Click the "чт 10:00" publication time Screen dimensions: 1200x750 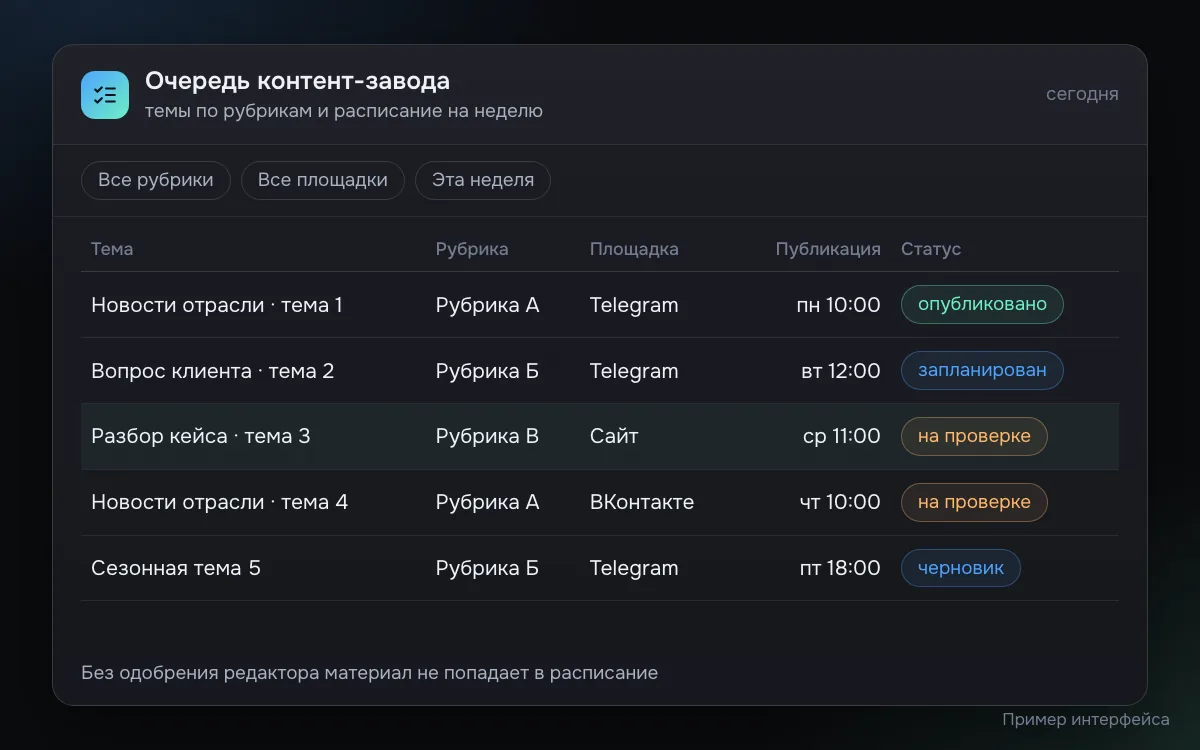840,502
